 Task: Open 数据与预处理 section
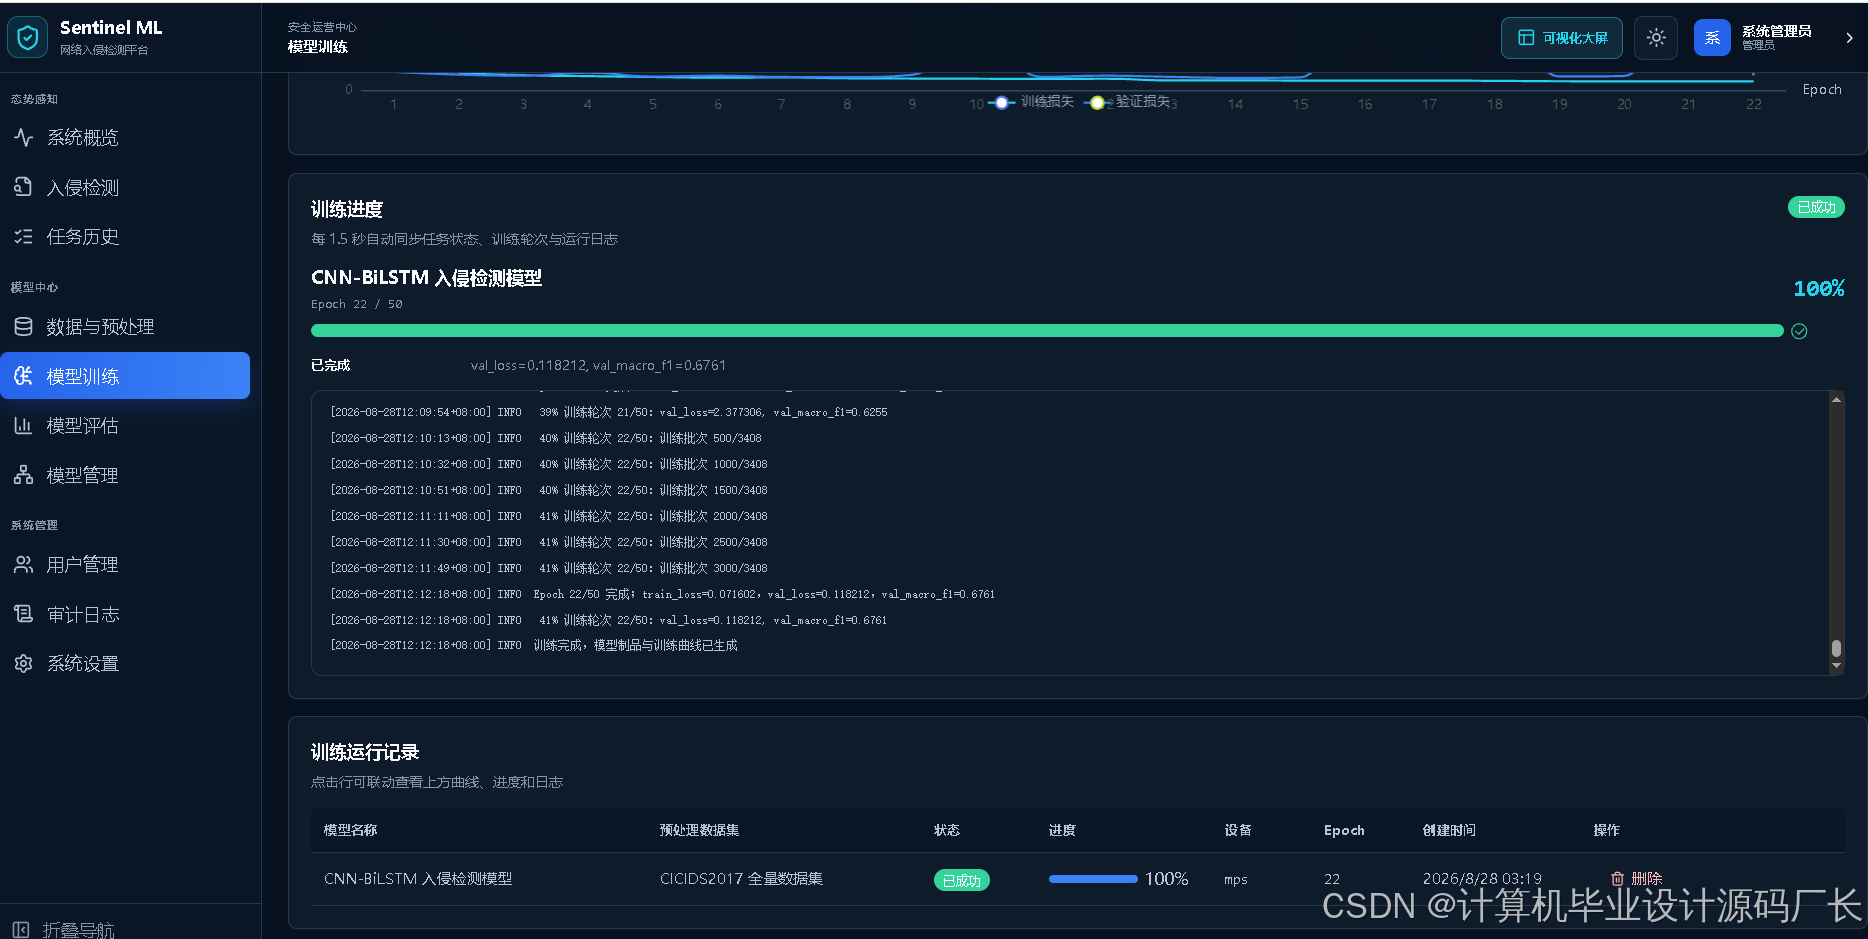pyautogui.click(x=125, y=326)
